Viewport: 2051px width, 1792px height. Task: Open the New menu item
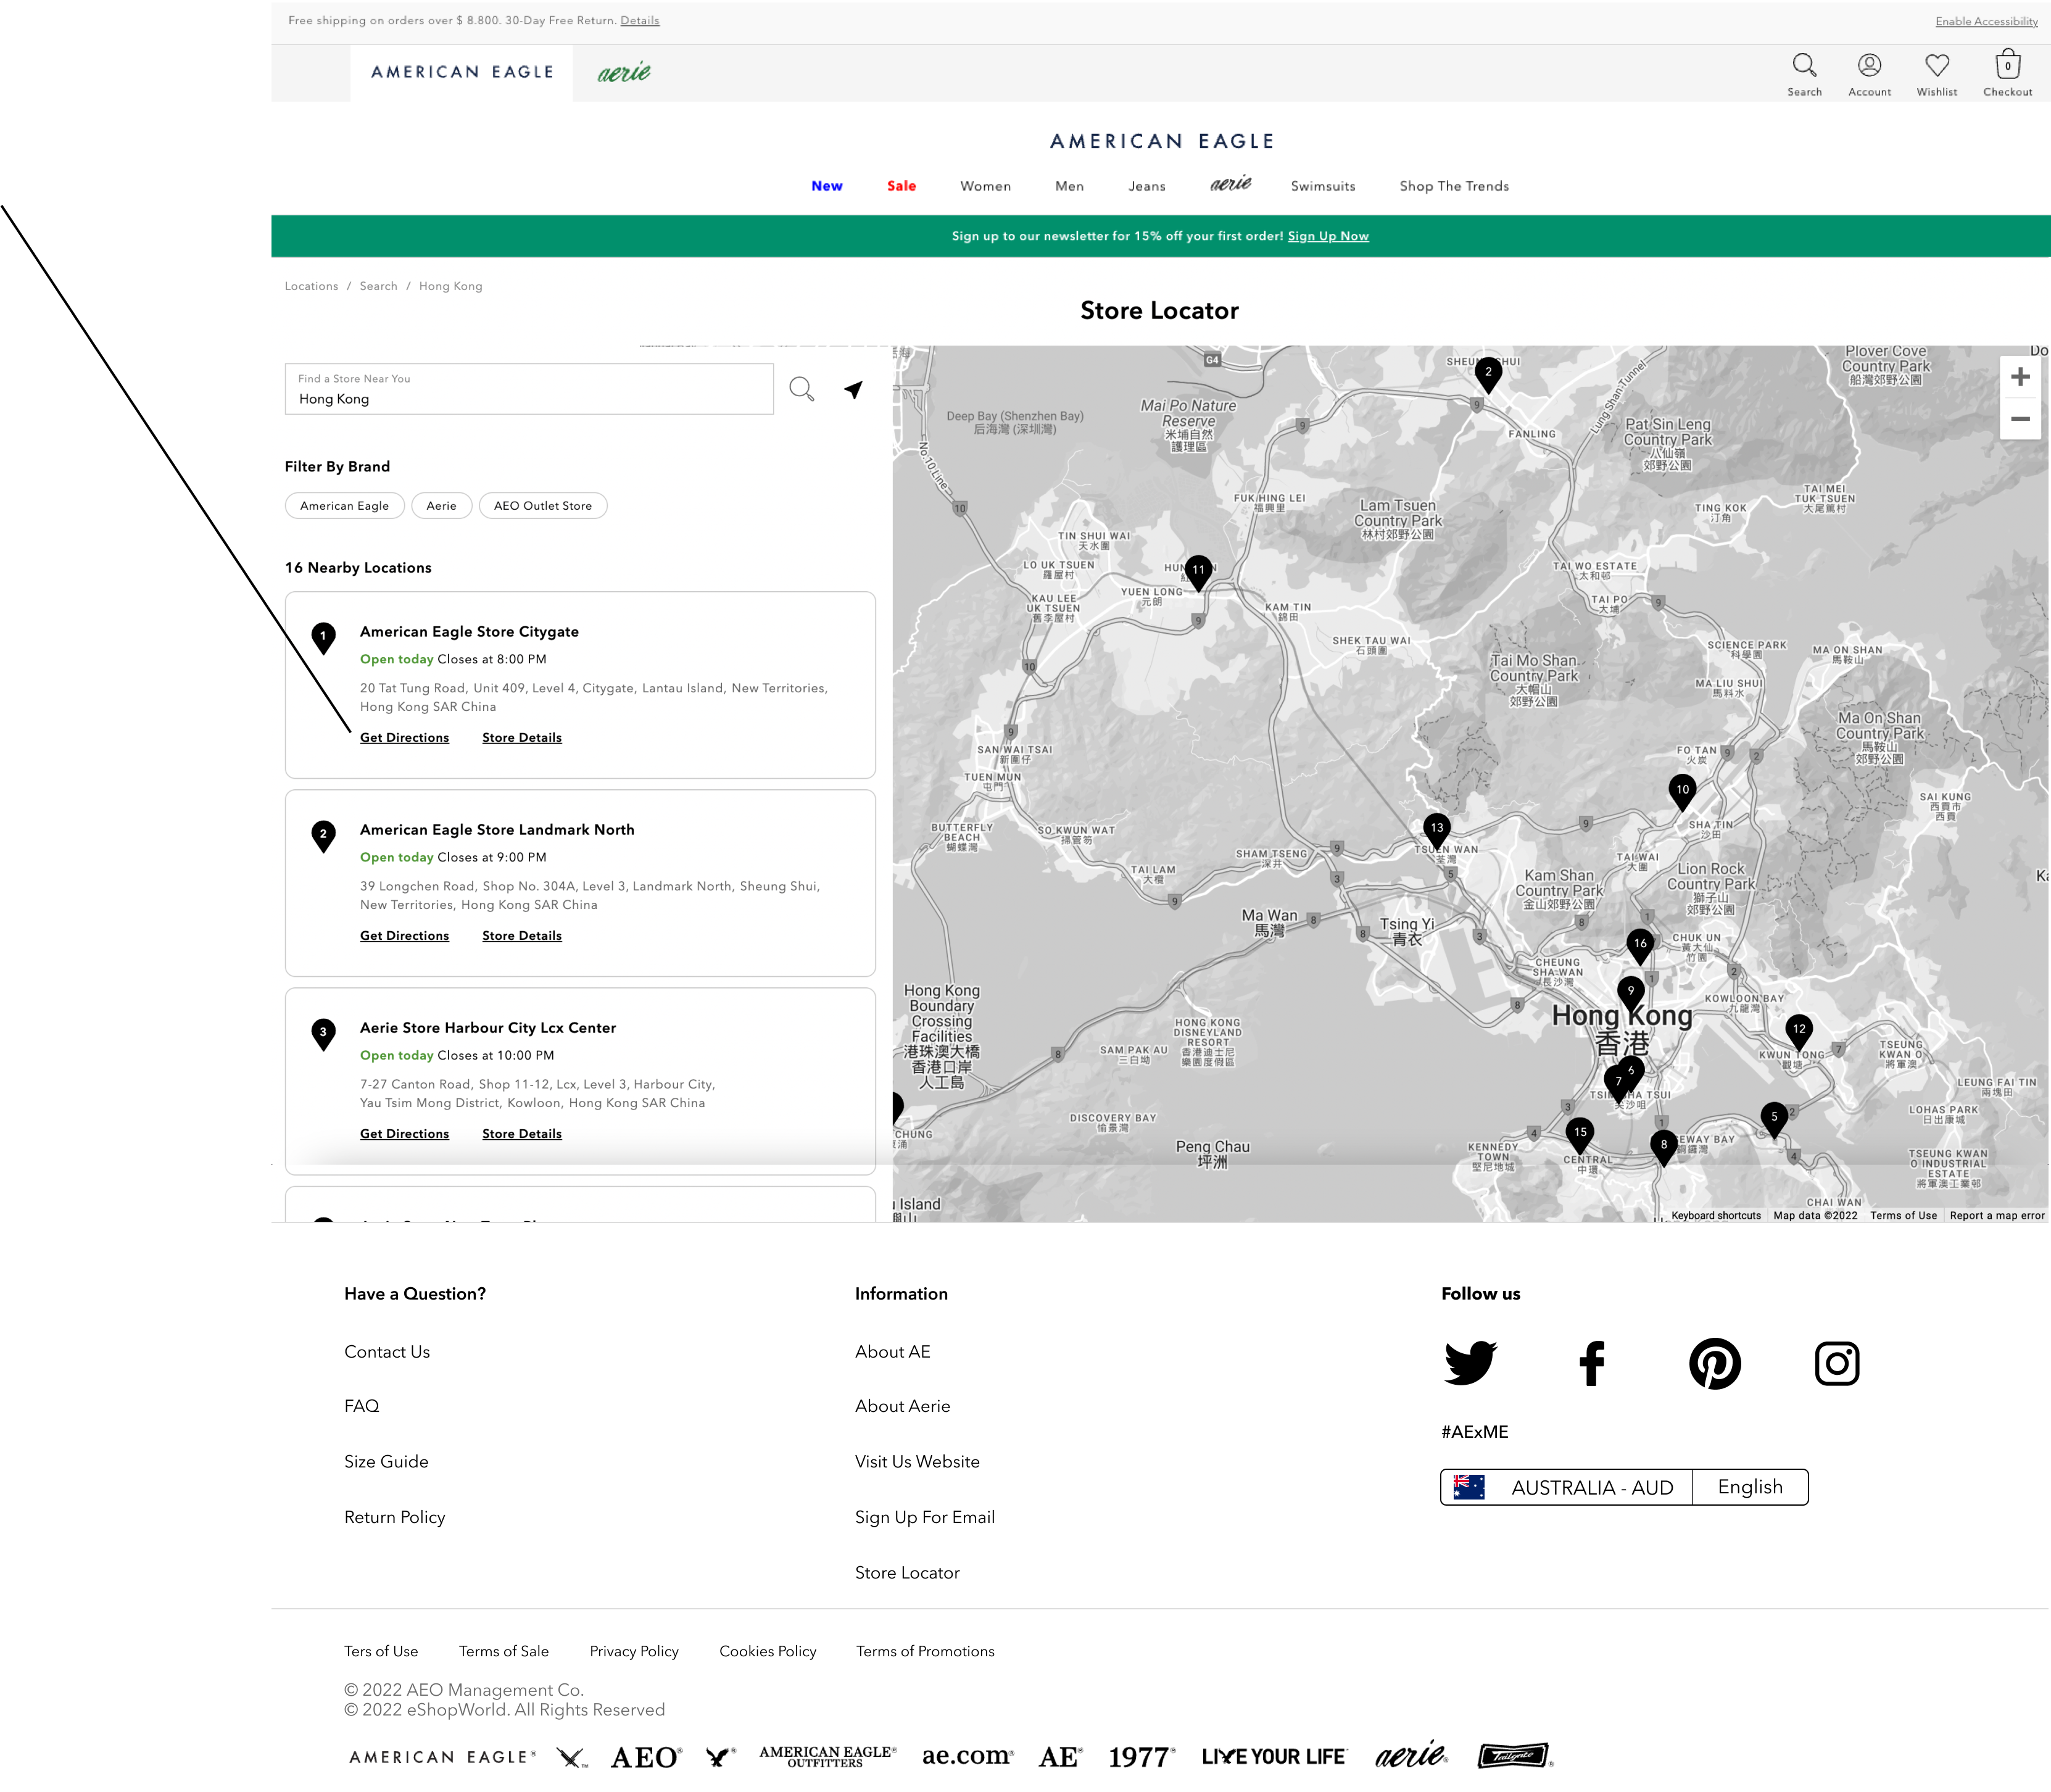pos(826,186)
